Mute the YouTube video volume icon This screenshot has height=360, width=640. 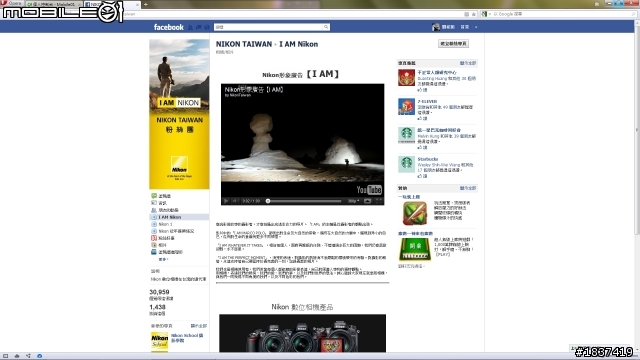click(x=235, y=201)
